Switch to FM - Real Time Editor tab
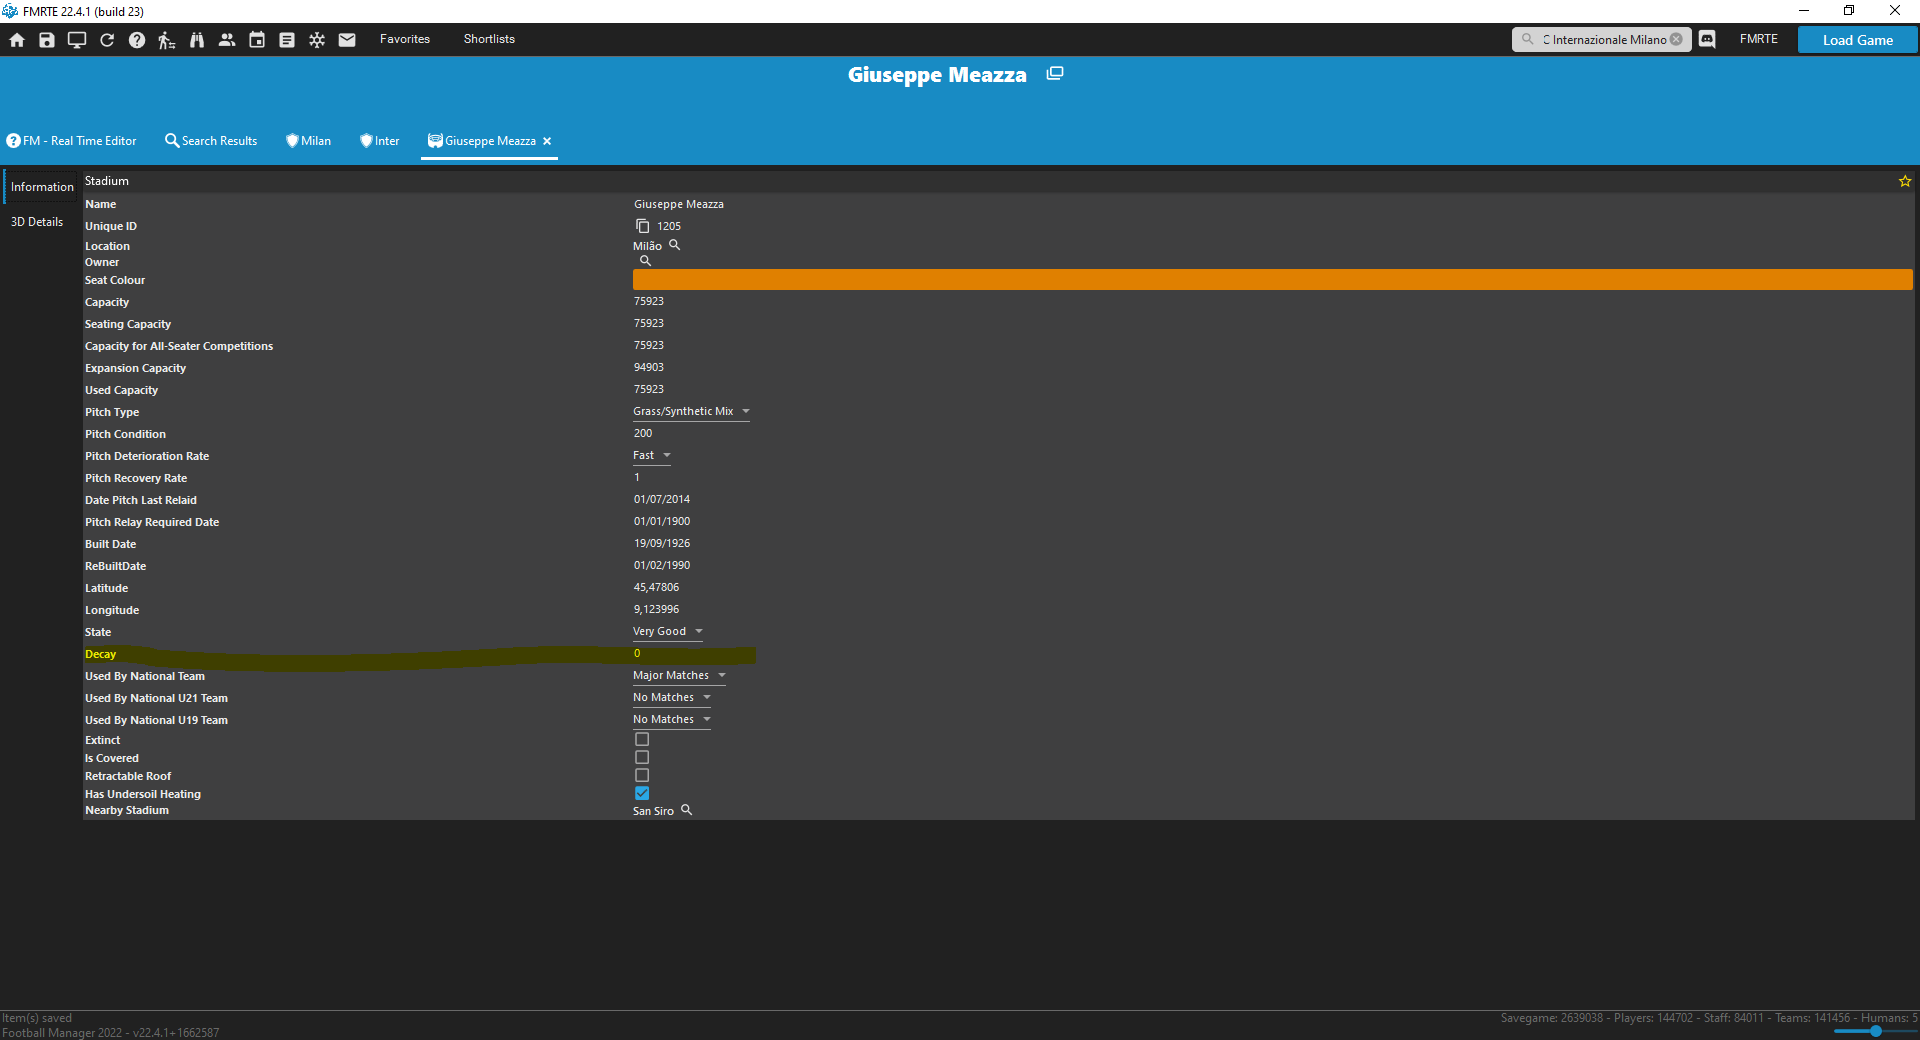 [x=71, y=141]
